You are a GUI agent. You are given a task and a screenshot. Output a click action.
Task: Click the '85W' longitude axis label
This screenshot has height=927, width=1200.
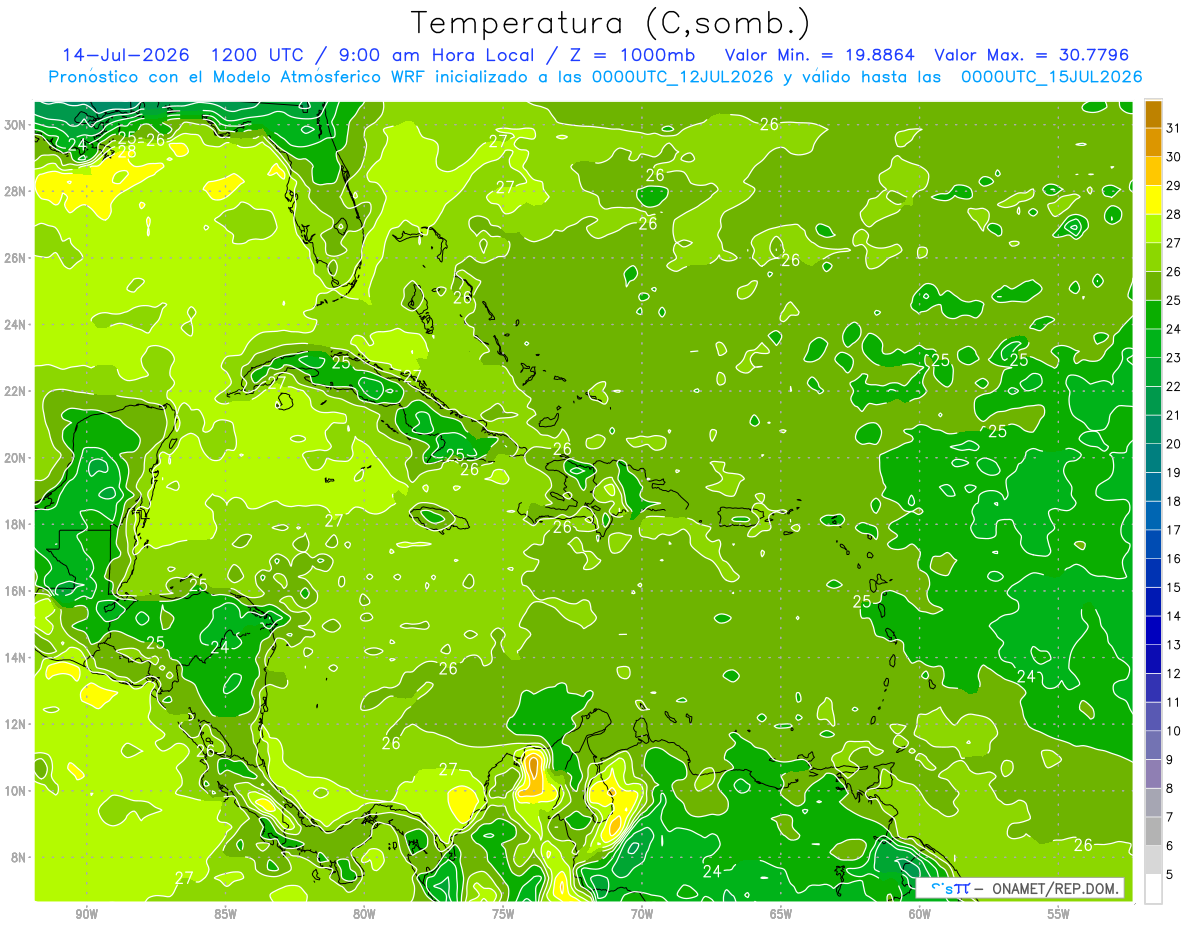(x=226, y=914)
